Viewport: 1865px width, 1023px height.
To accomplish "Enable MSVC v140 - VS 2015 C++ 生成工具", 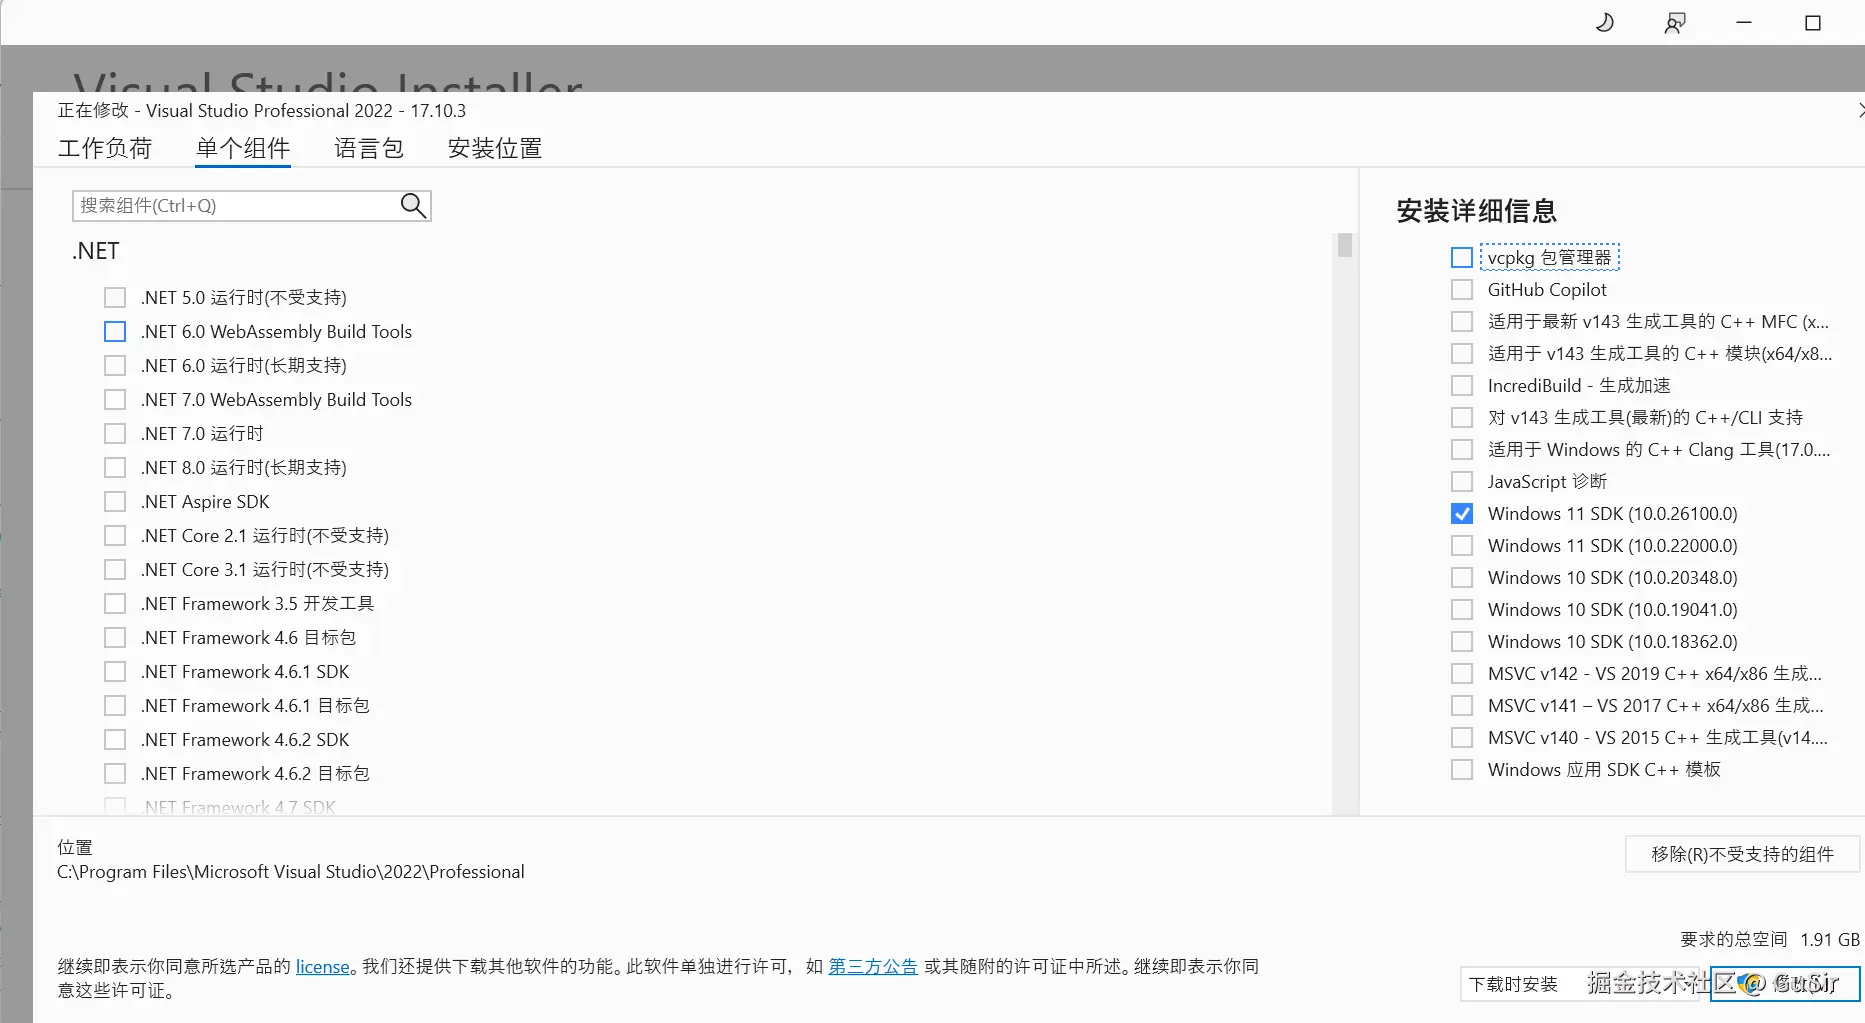I will tap(1462, 738).
